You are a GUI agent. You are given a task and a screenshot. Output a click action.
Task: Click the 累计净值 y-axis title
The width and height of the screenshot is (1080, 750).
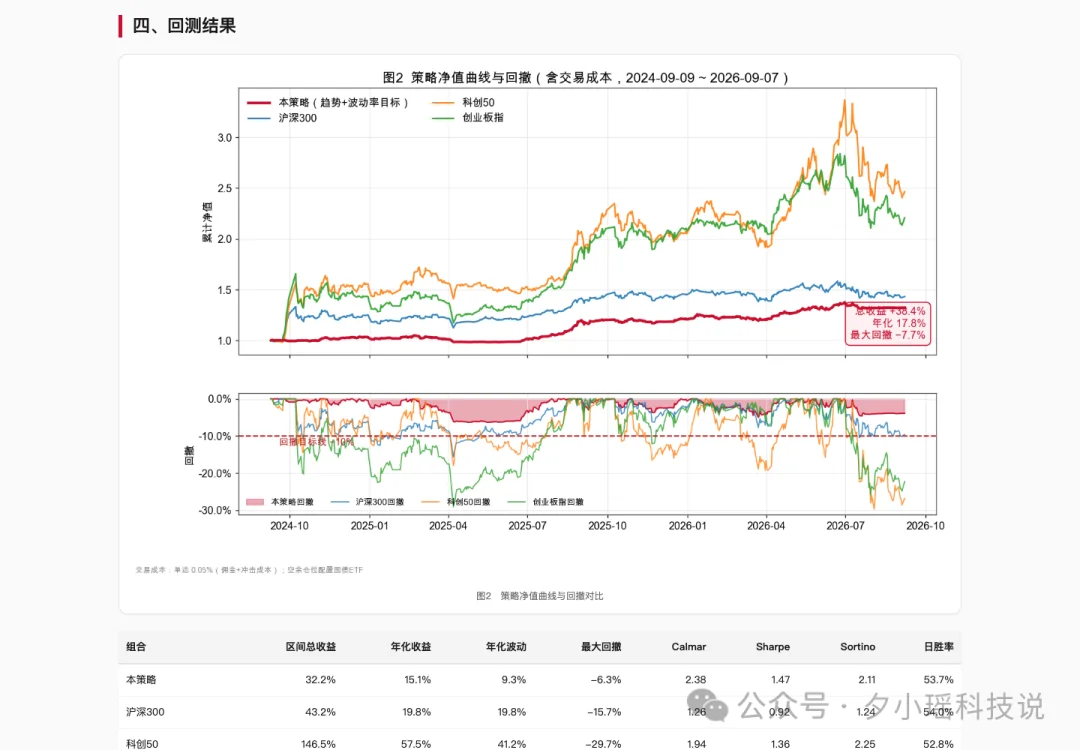coord(207,222)
